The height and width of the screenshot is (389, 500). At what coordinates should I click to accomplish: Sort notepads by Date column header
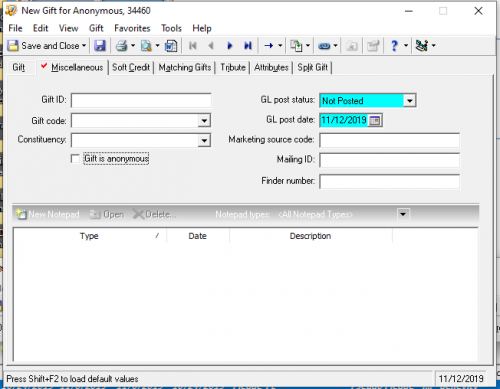pyautogui.click(x=198, y=236)
